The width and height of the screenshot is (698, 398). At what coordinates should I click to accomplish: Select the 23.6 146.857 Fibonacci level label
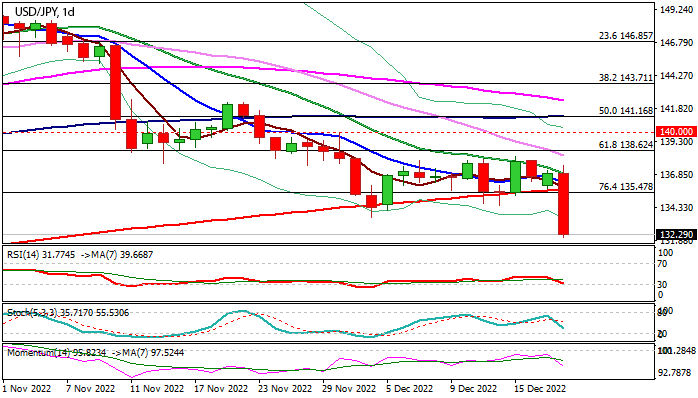pyautogui.click(x=626, y=36)
